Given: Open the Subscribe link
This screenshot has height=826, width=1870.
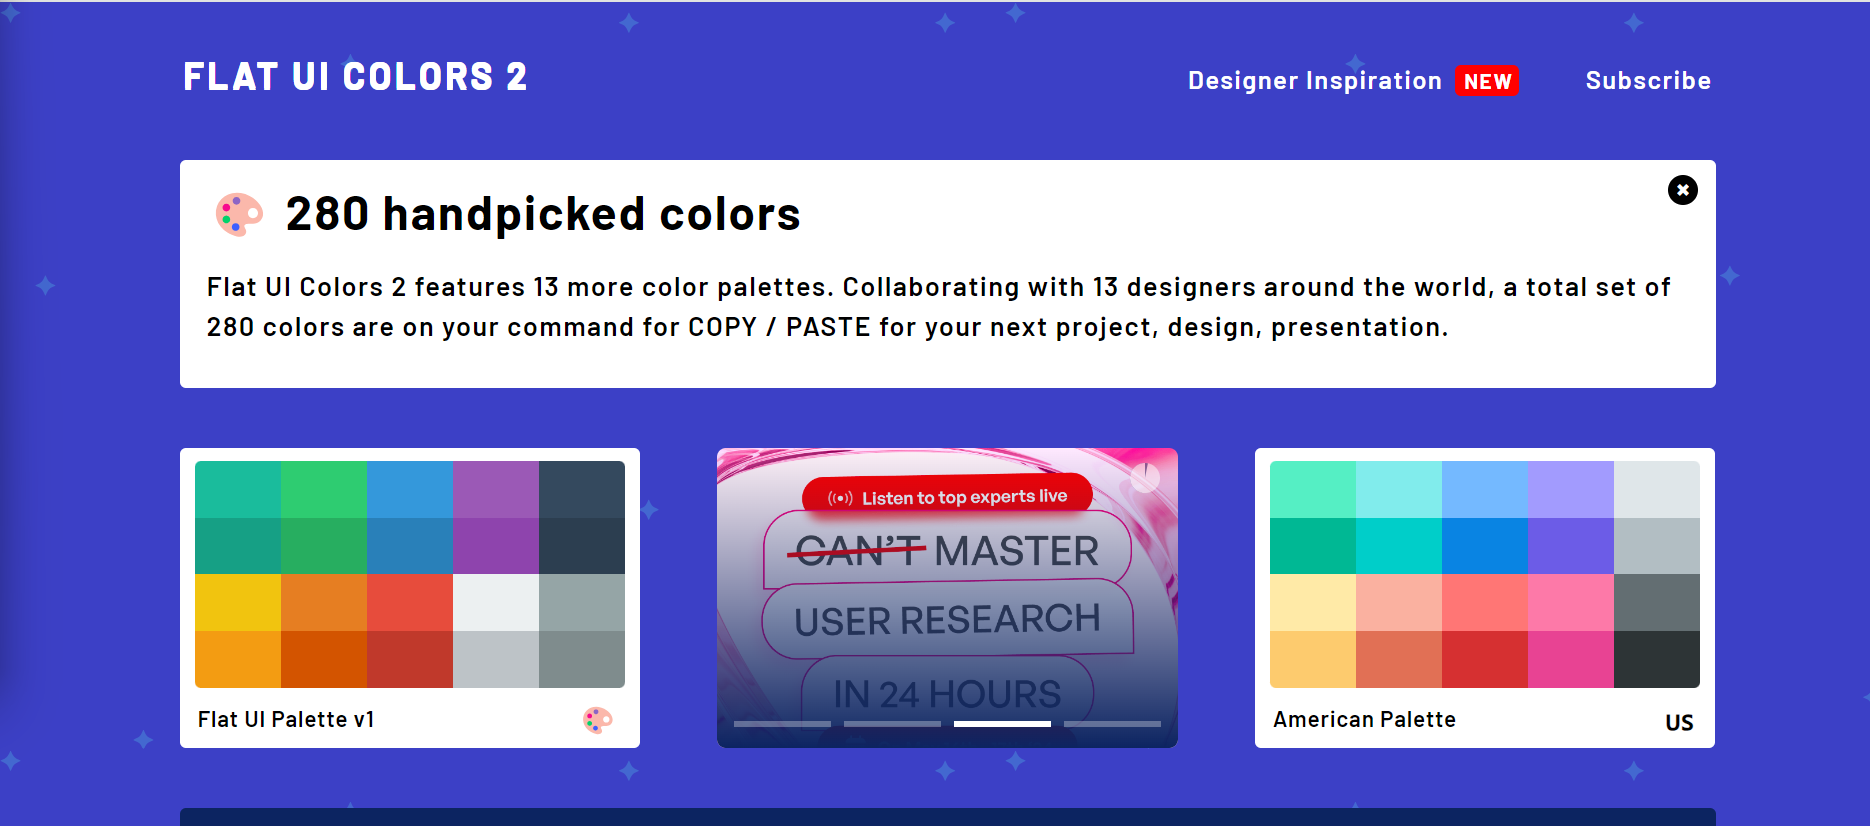Looking at the screenshot, I should point(1648,81).
